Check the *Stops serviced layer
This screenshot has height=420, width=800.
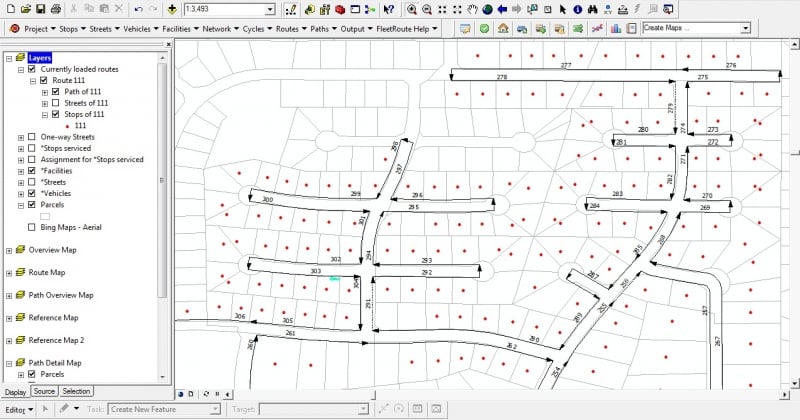click(32, 148)
